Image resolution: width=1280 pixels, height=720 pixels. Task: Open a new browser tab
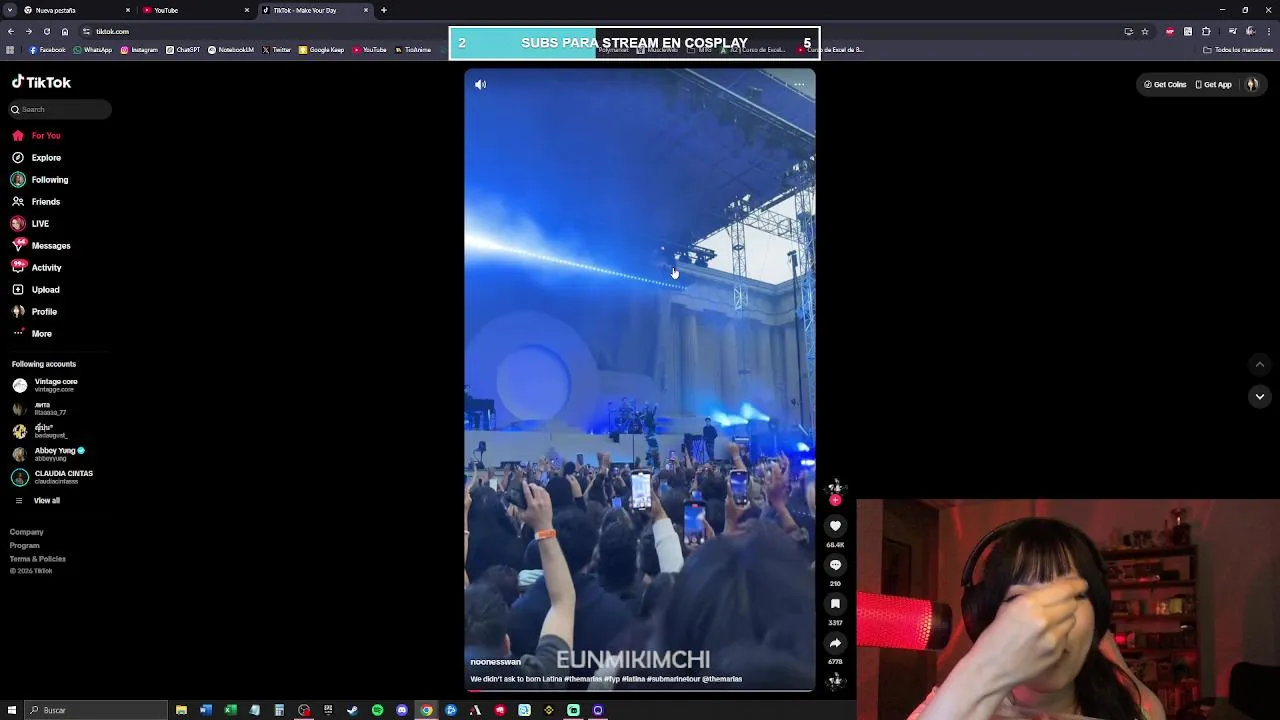pos(384,10)
